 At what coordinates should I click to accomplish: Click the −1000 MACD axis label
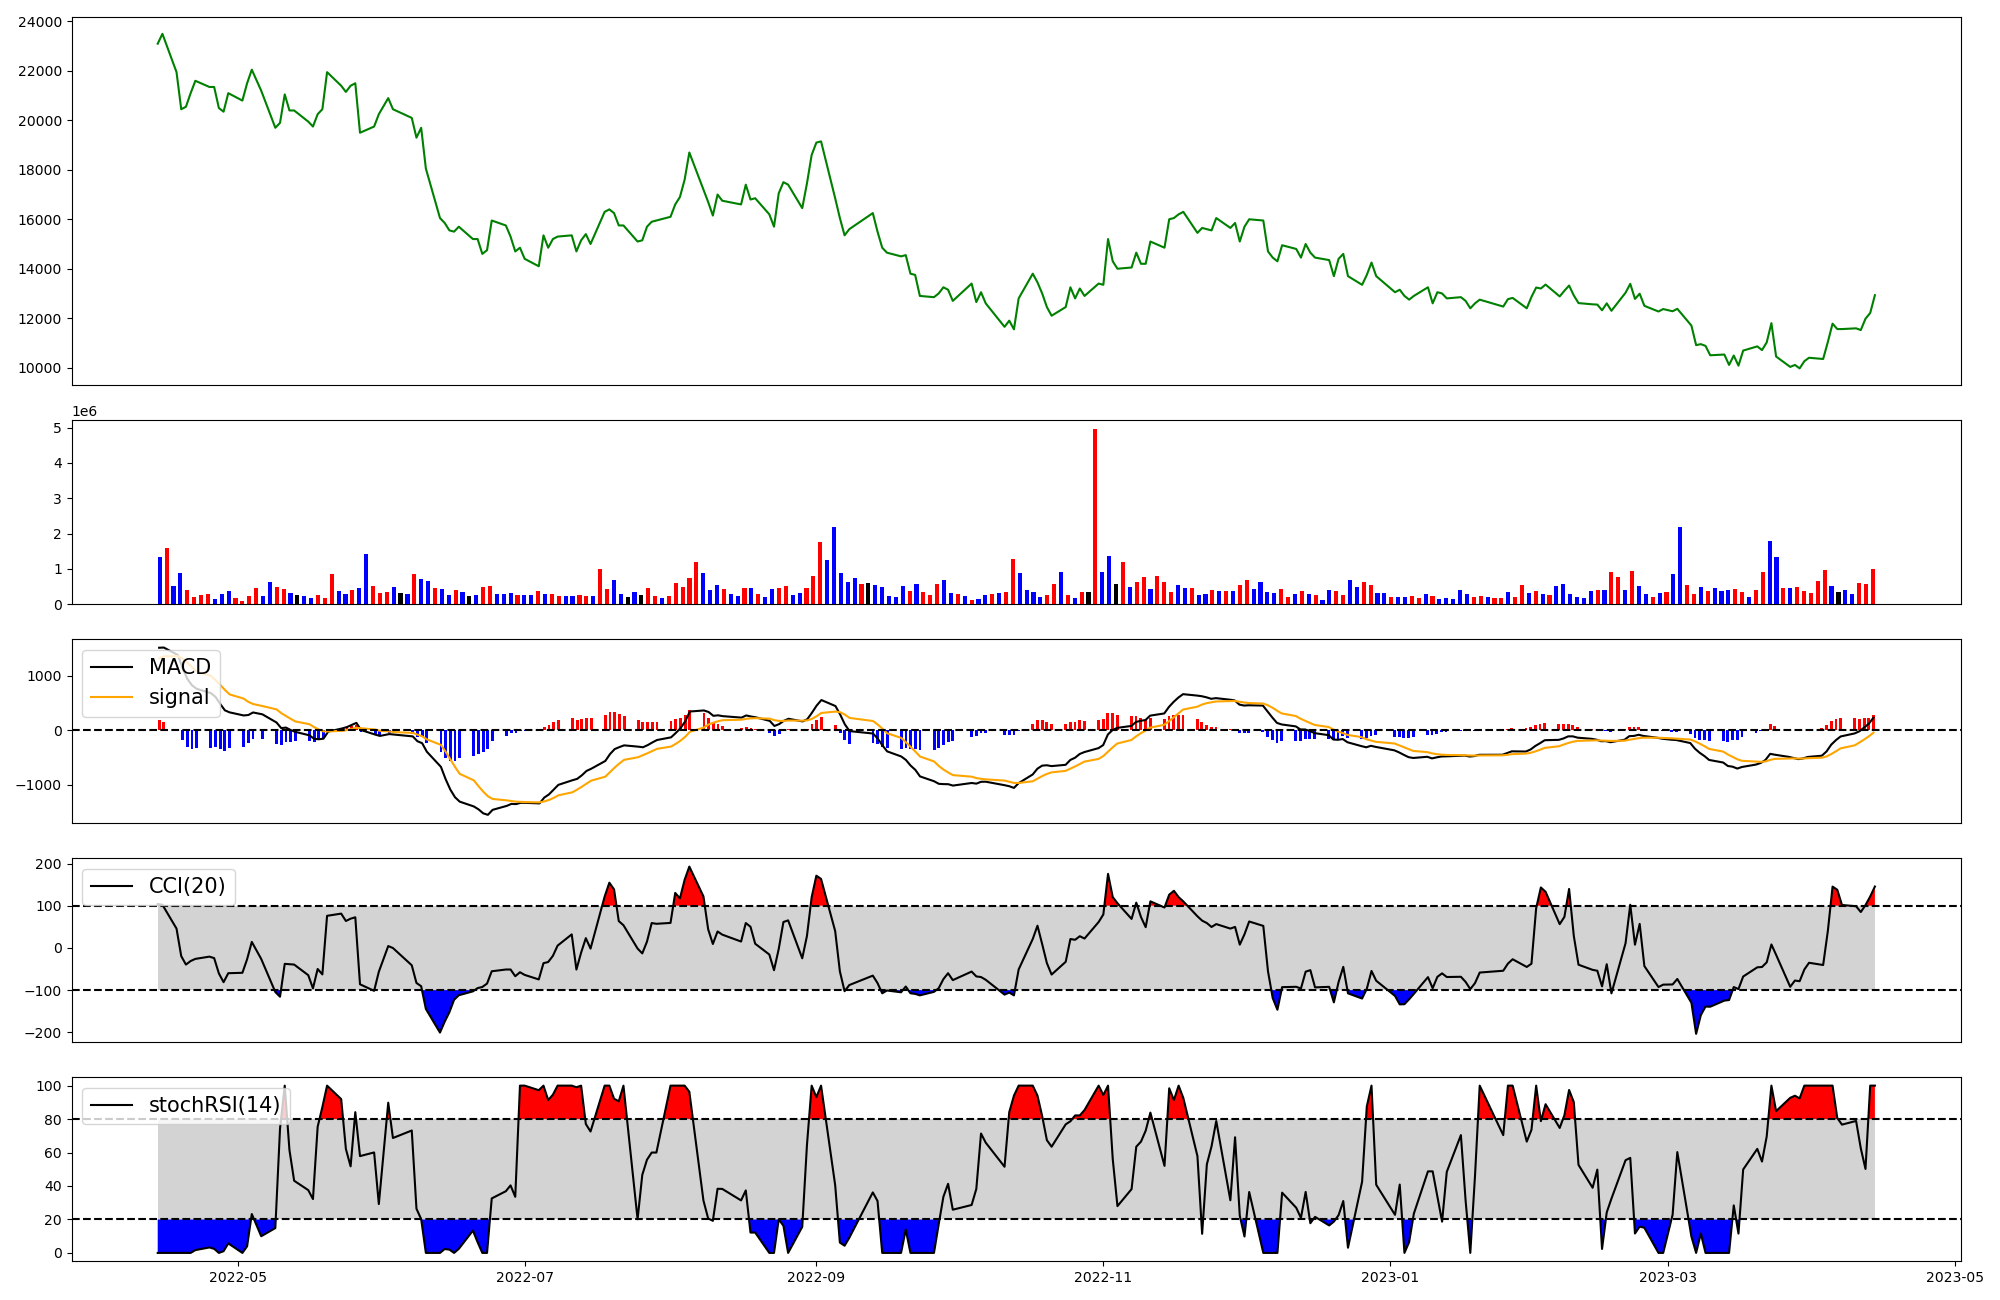click(x=38, y=786)
